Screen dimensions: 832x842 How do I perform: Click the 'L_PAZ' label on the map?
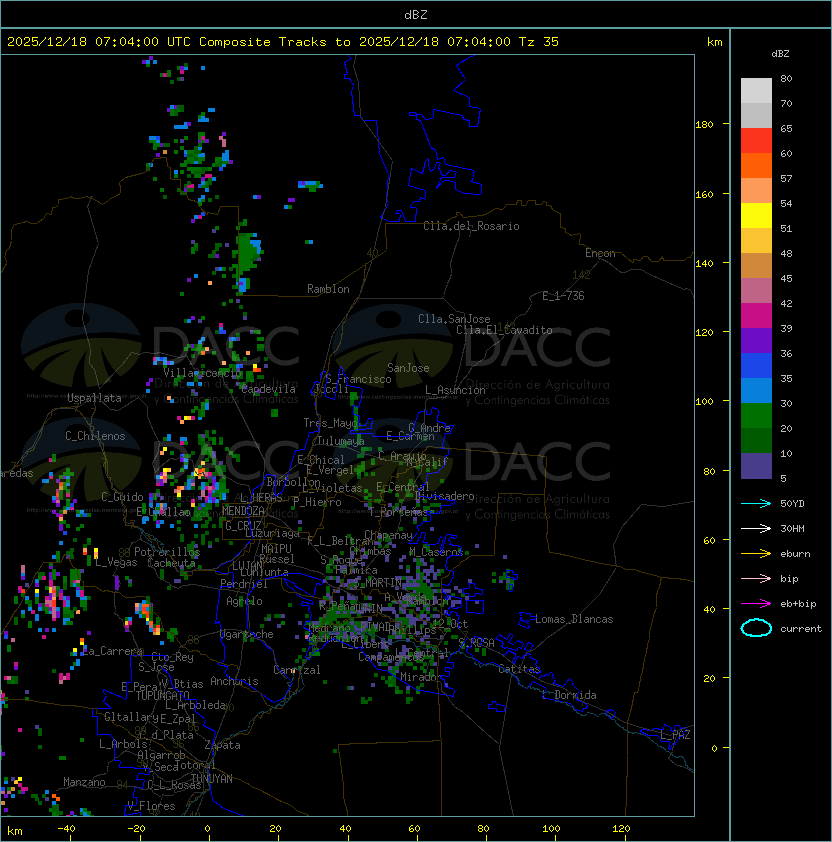click(x=675, y=735)
